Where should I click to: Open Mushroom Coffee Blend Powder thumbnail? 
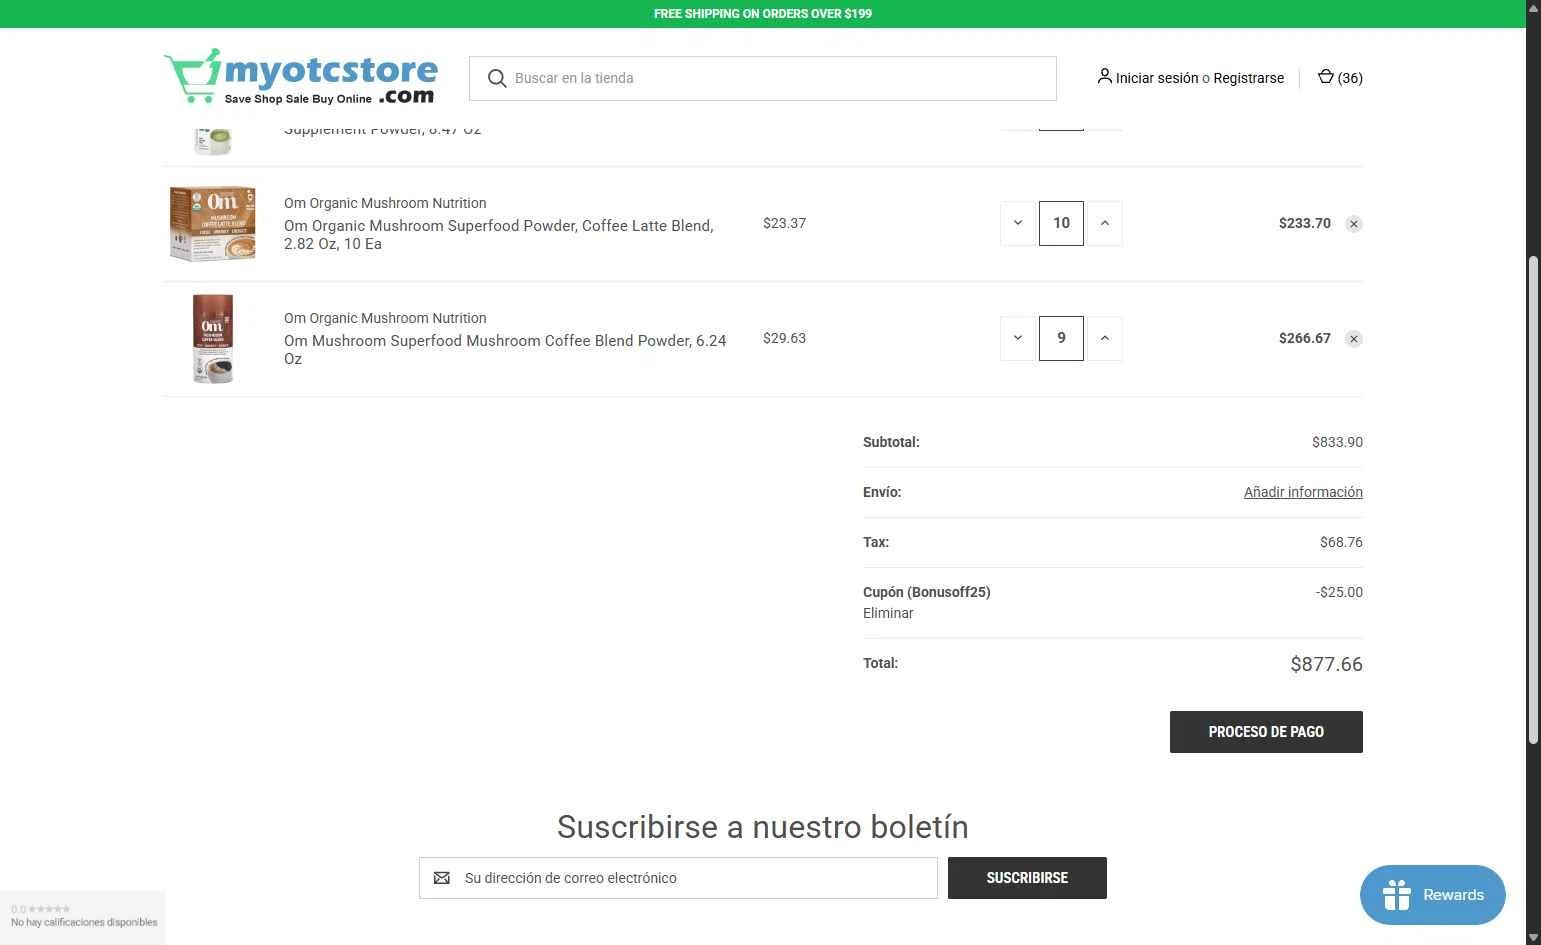point(212,339)
